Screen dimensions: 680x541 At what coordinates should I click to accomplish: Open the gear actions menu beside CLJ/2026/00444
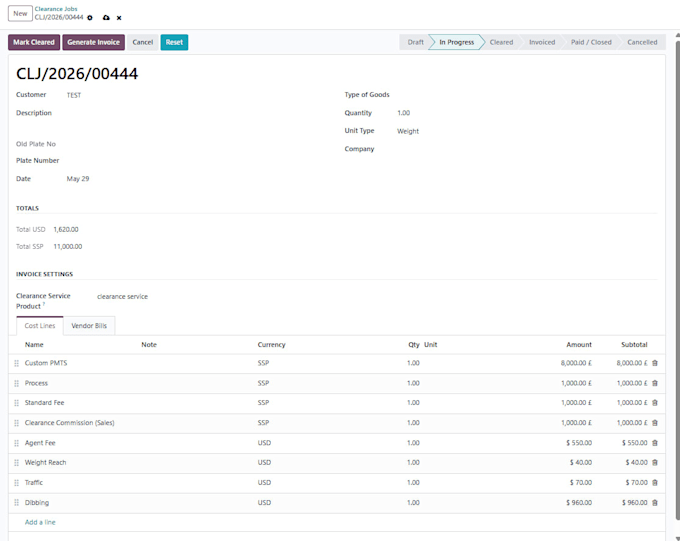click(x=90, y=18)
